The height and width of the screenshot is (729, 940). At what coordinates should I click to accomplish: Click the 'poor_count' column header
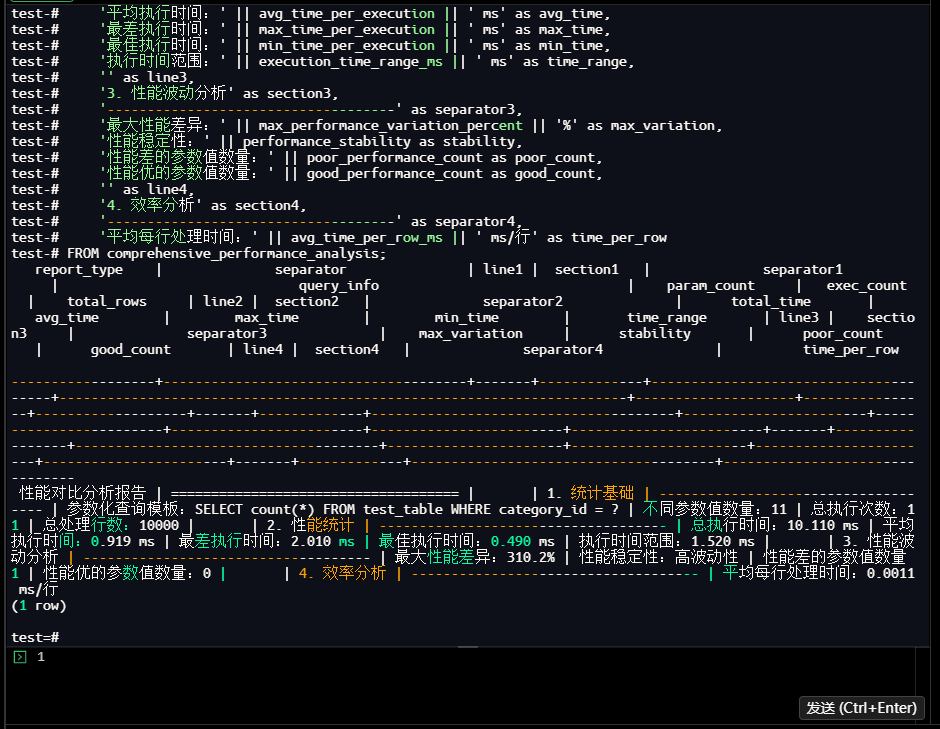[842, 333]
